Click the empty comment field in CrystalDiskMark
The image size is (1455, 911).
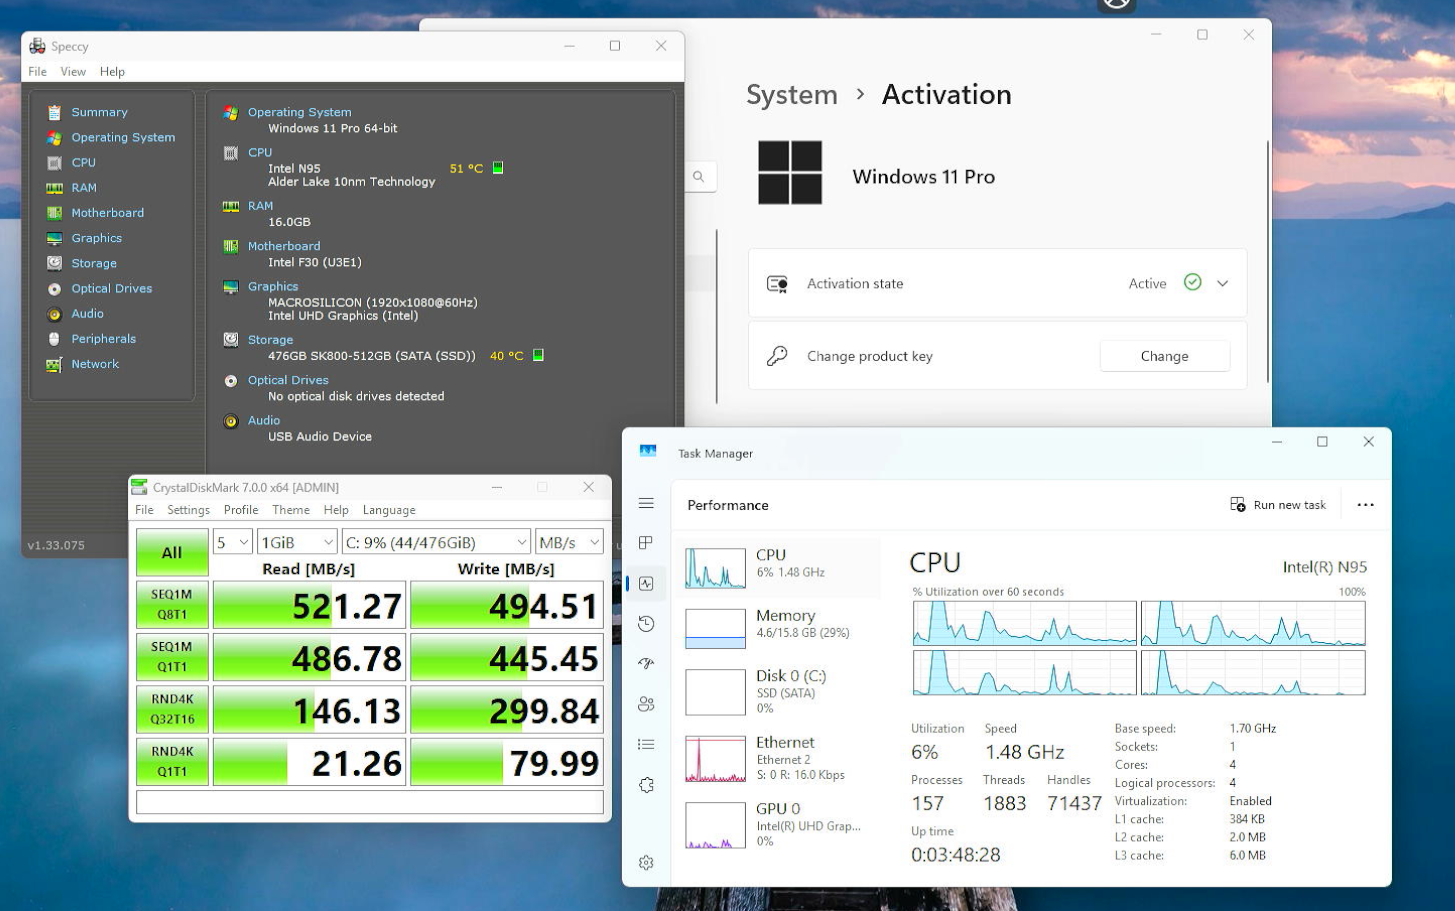point(370,802)
